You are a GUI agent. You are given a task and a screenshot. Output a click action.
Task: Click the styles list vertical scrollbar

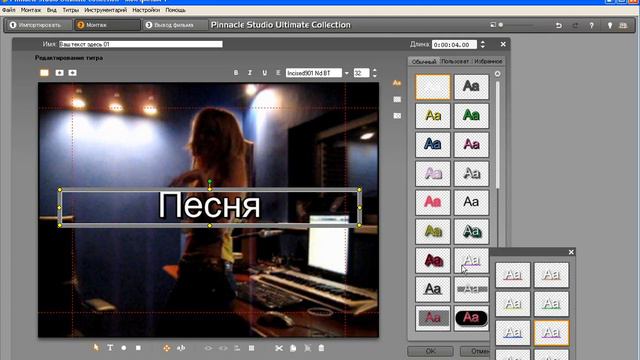pos(498,135)
